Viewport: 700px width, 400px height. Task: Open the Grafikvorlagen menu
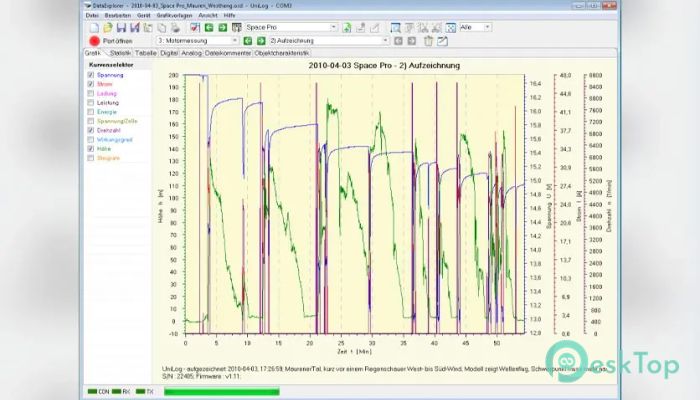(174, 15)
